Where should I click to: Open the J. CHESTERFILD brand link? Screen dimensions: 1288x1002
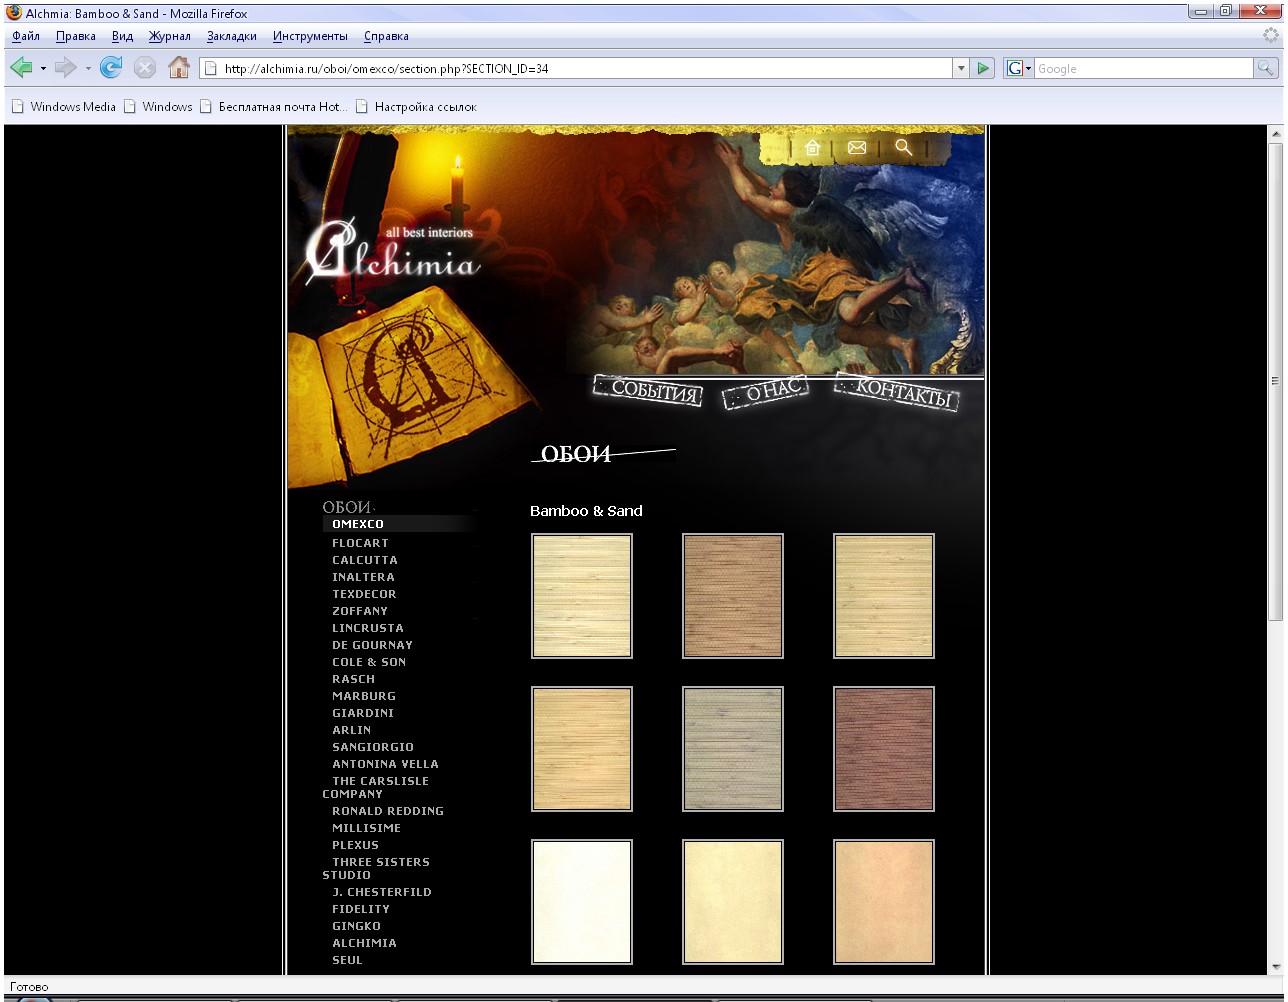[x=382, y=892]
